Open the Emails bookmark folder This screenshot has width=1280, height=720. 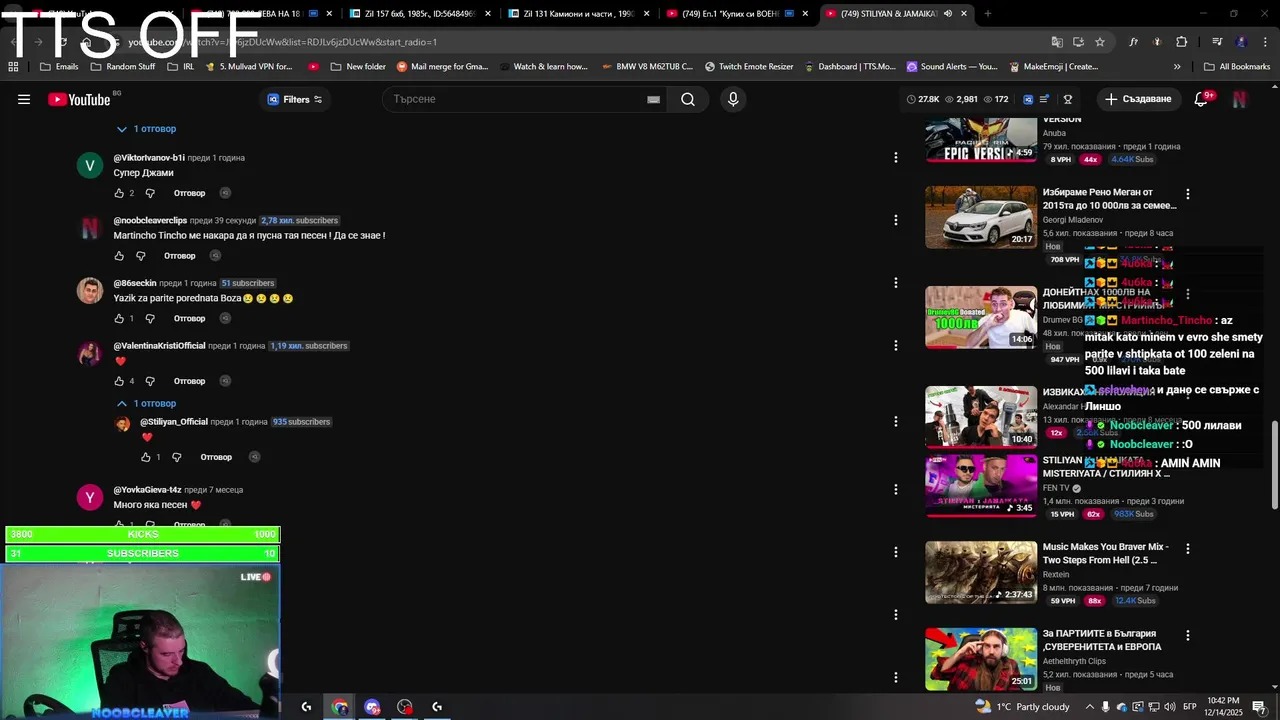(x=59, y=67)
